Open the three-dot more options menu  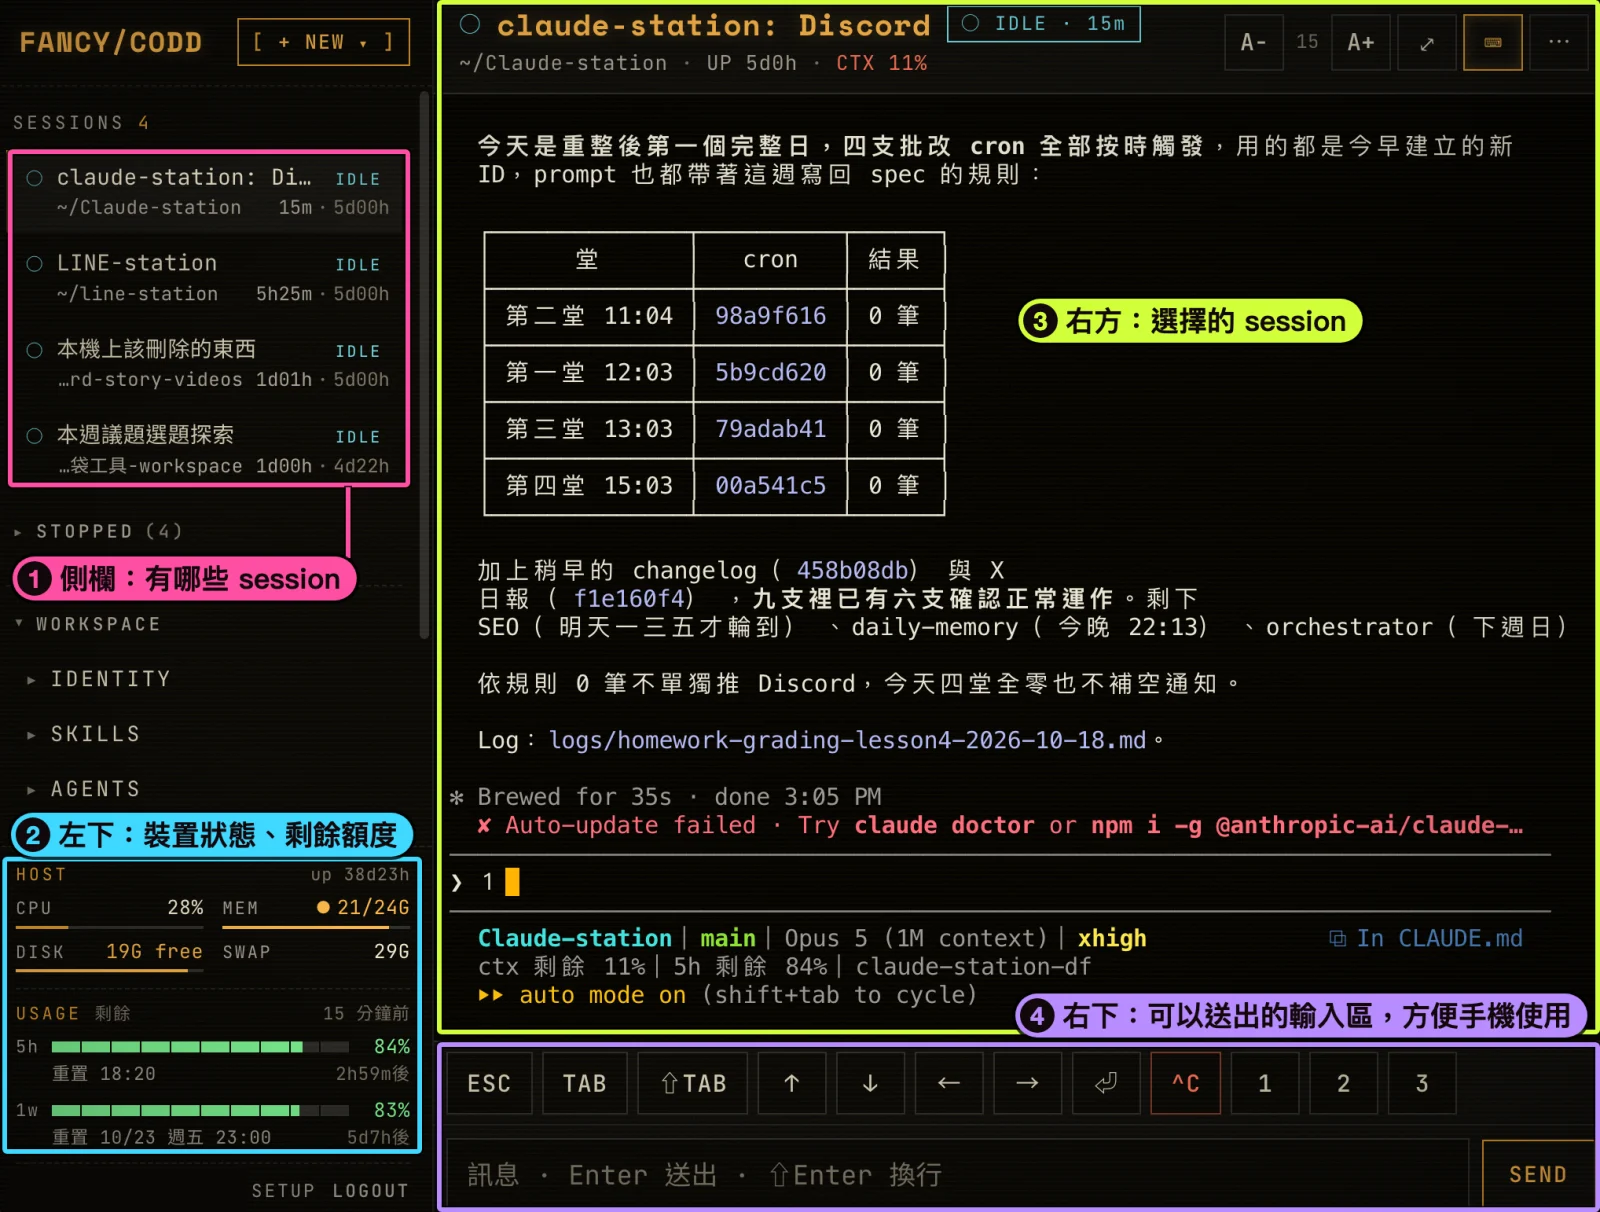click(1559, 42)
